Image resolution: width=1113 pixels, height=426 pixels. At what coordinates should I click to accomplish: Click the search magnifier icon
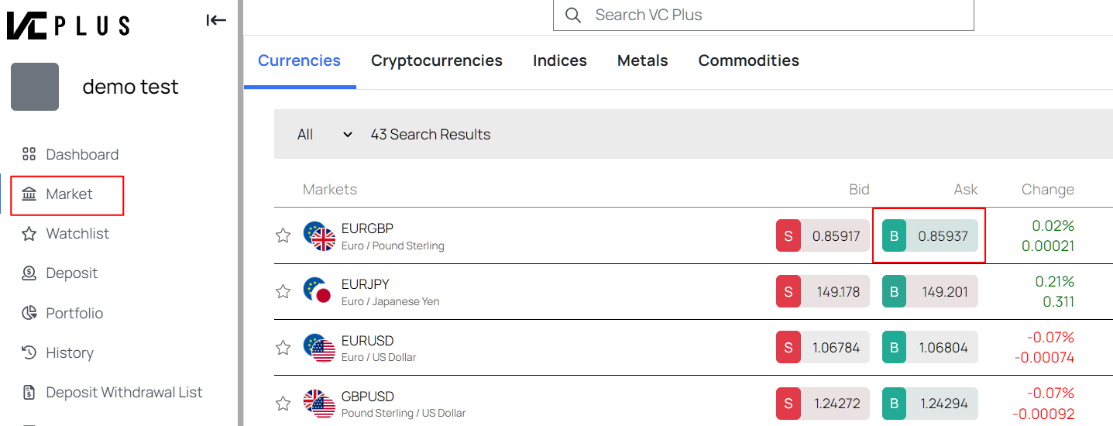pos(573,15)
